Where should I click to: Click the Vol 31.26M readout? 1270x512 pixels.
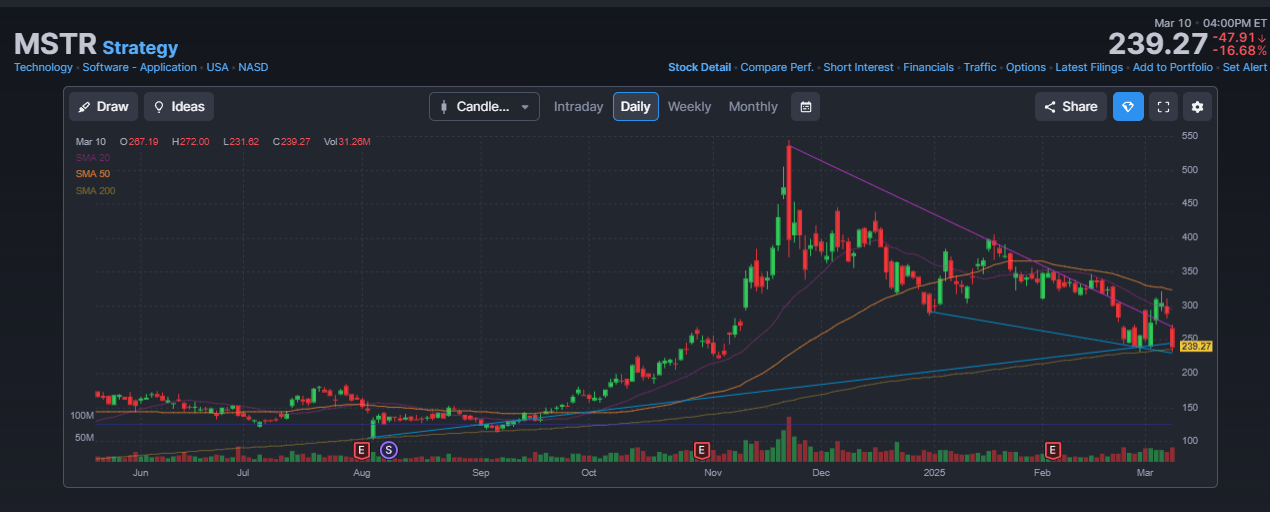pos(347,142)
